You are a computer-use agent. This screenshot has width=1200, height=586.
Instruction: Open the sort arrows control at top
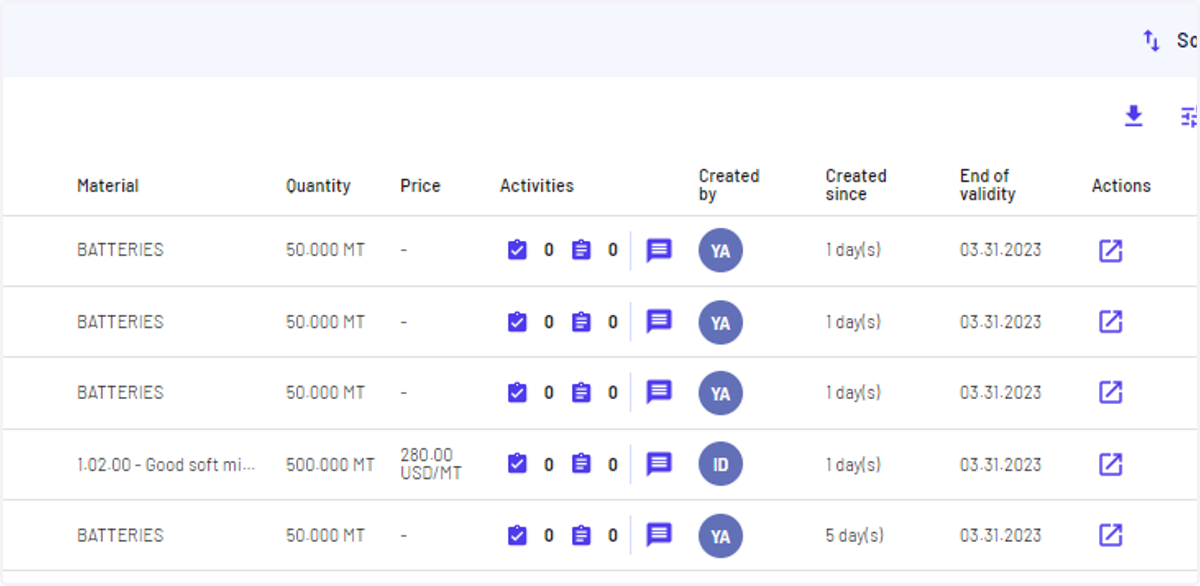pyautogui.click(x=1152, y=41)
